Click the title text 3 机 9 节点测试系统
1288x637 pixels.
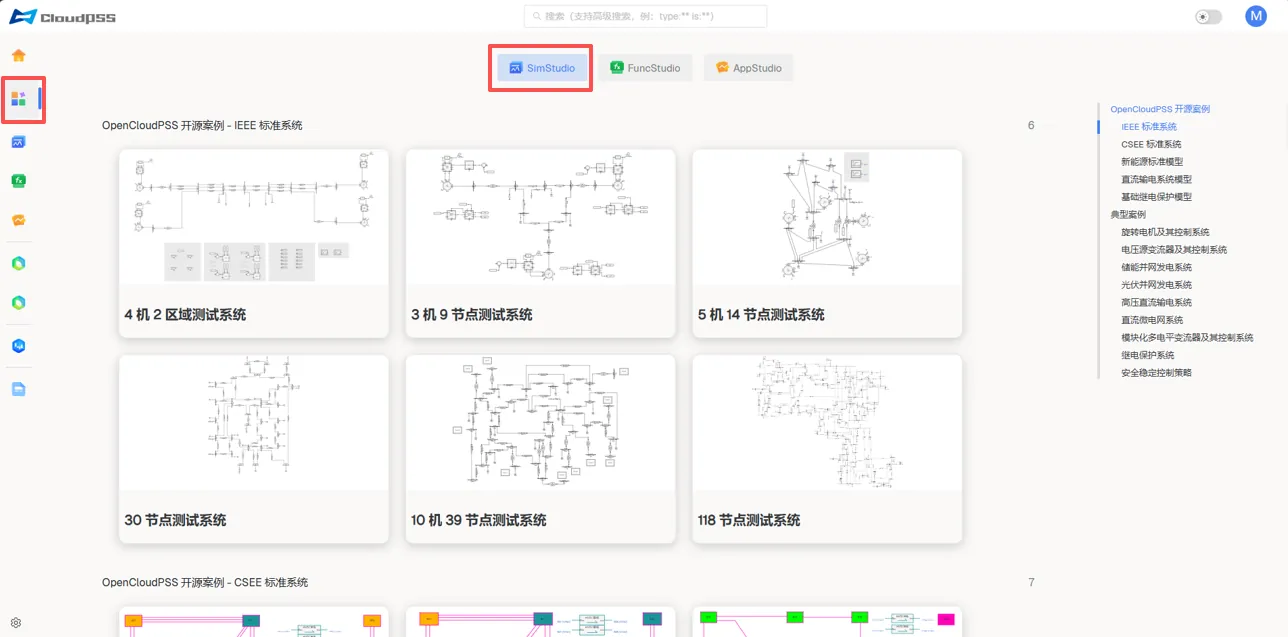(x=472, y=314)
